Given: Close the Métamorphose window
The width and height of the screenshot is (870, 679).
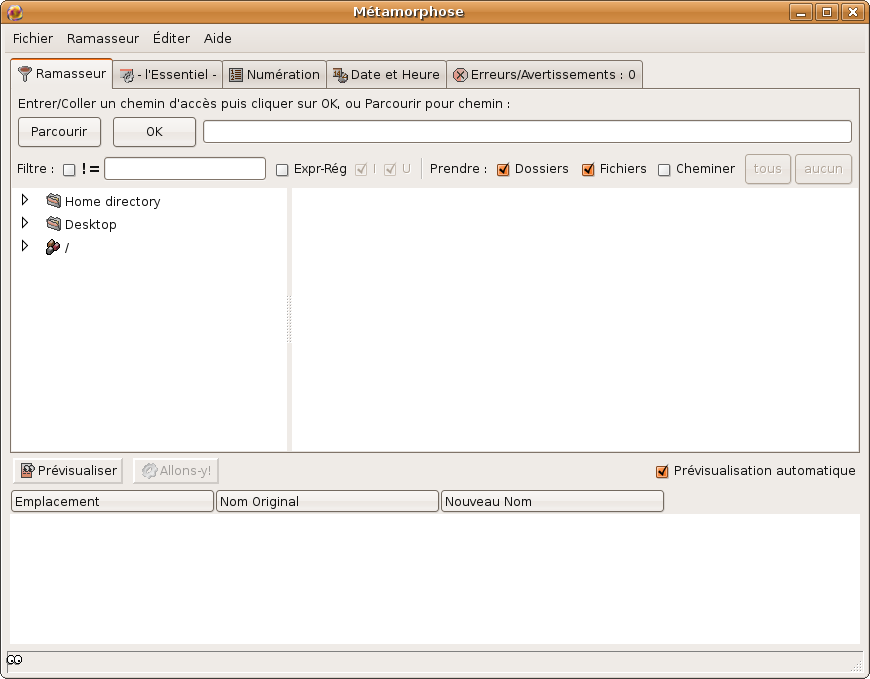Looking at the screenshot, I should (x=853, y=12).
